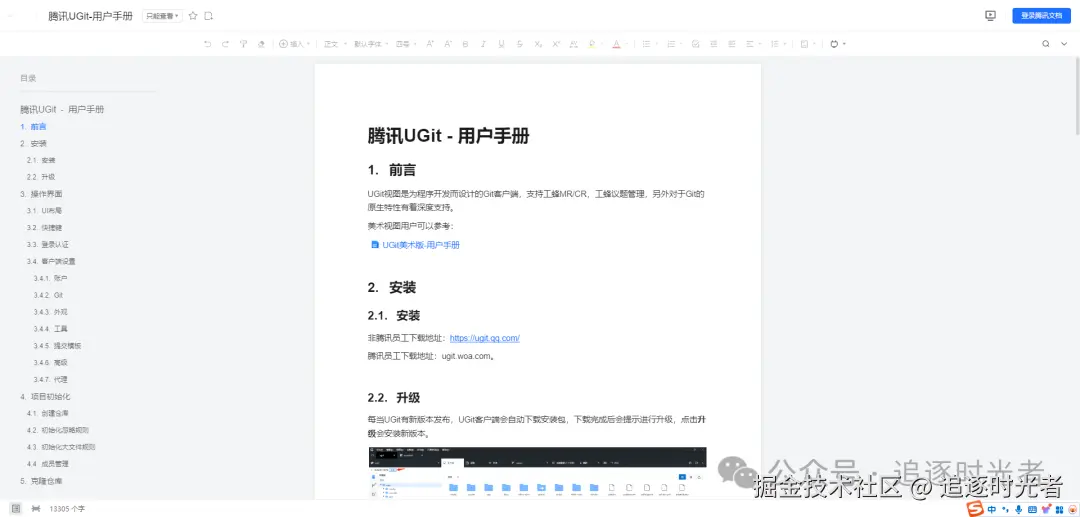Viewport: 1080px width, 517px height.
Task: Click the 腾讯UGit - 用户手册 outline title
Action: [x=62, y=109]
